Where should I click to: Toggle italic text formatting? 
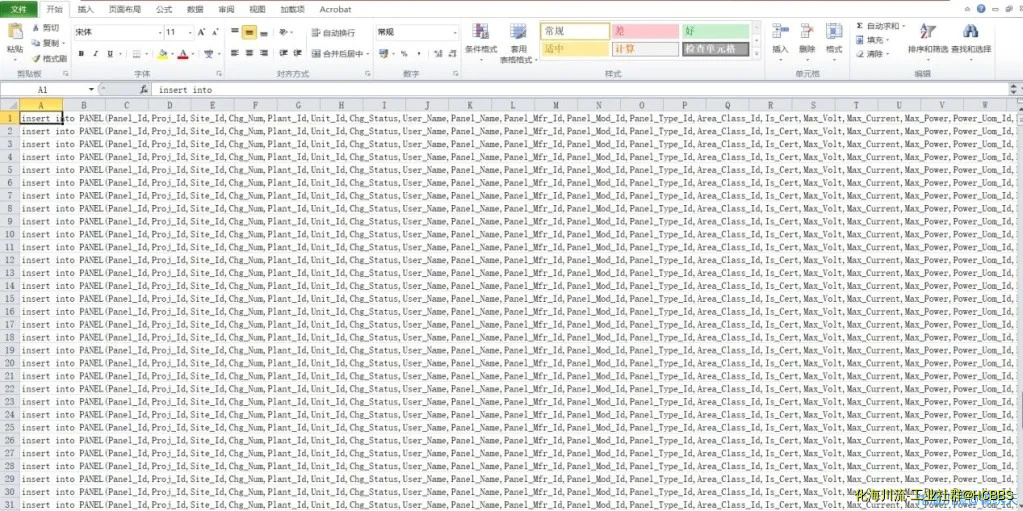(95, 54)
